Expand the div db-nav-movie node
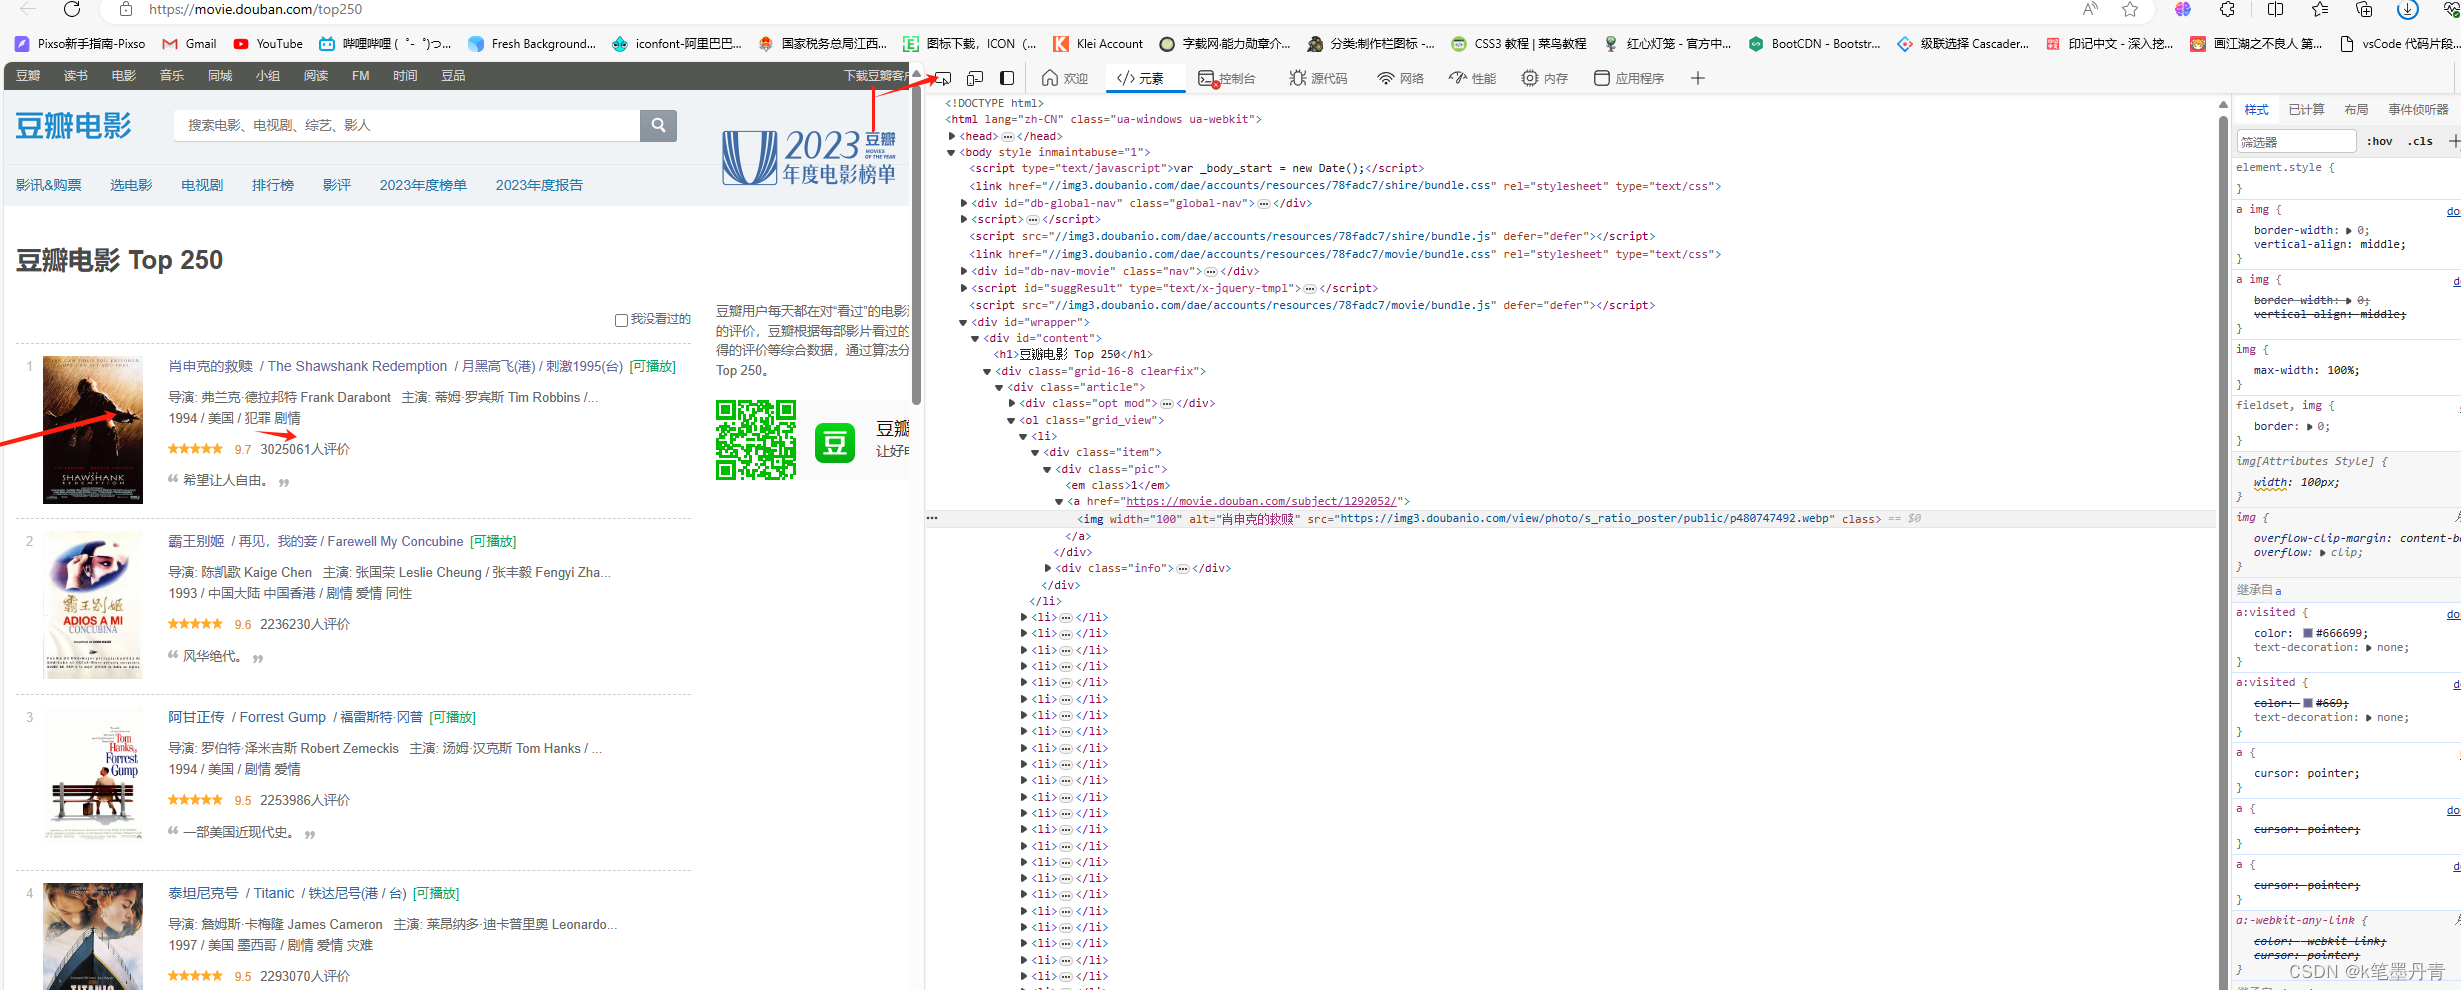2461x990 pixels. point(964,271)
